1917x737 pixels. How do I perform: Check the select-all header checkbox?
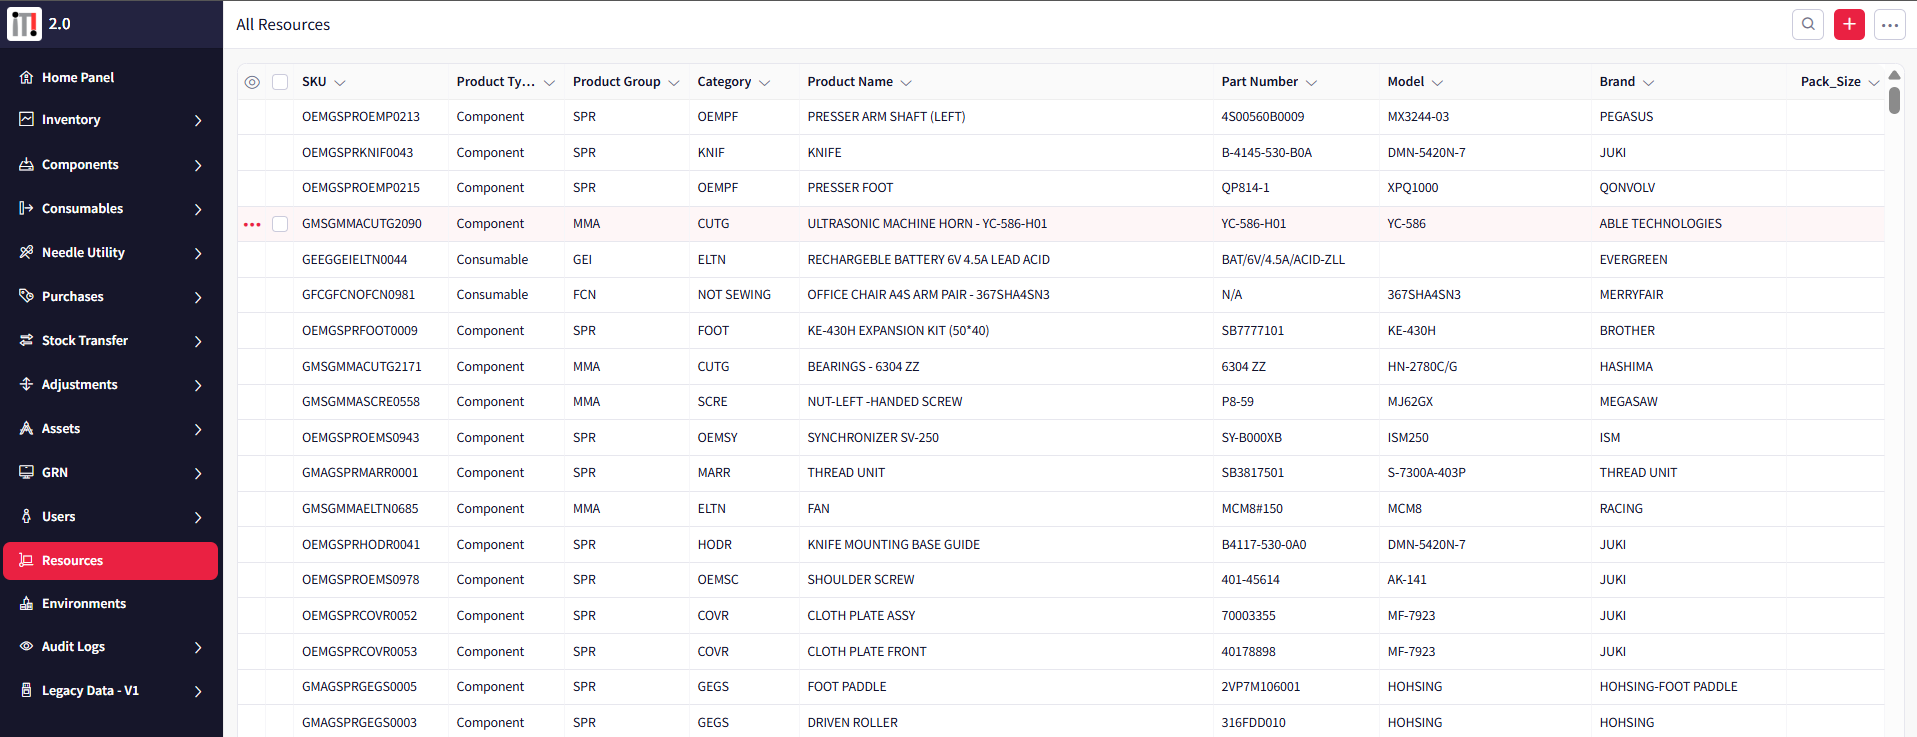pyautogui.click(x=280, y=82)
